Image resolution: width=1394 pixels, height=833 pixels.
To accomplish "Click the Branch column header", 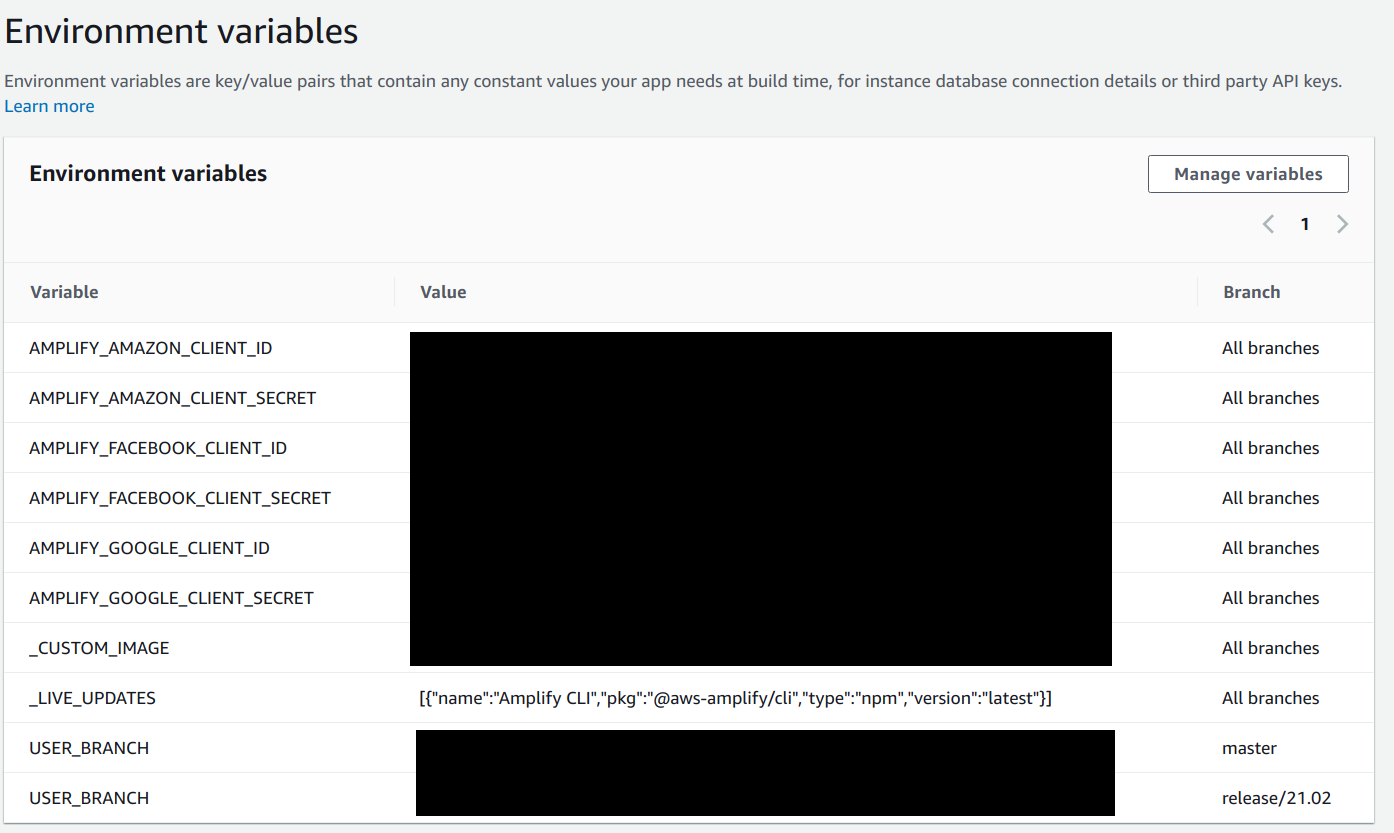I will pos(1251,291).
